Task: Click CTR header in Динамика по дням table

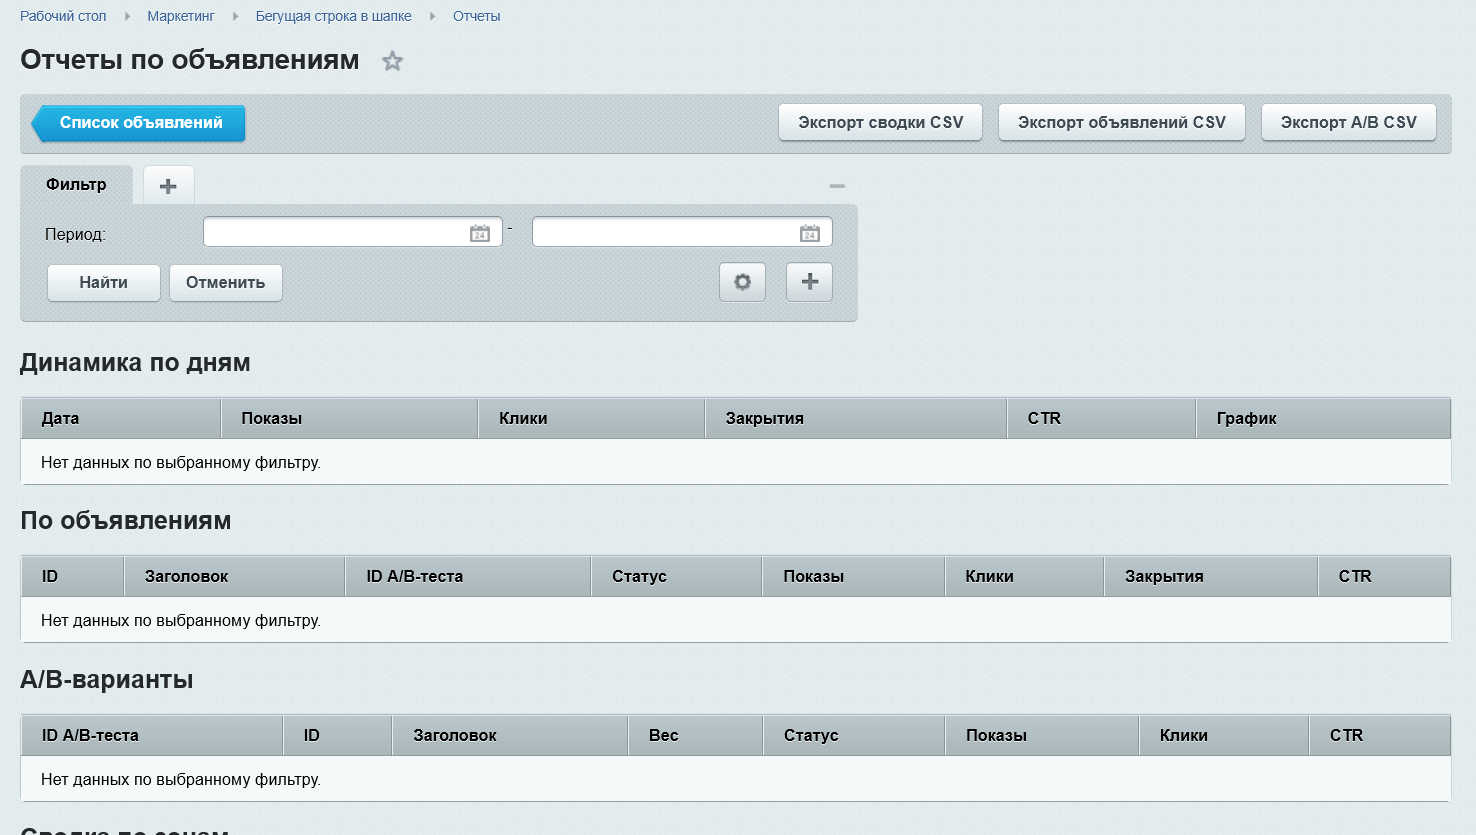Action: click(1102, 418)
